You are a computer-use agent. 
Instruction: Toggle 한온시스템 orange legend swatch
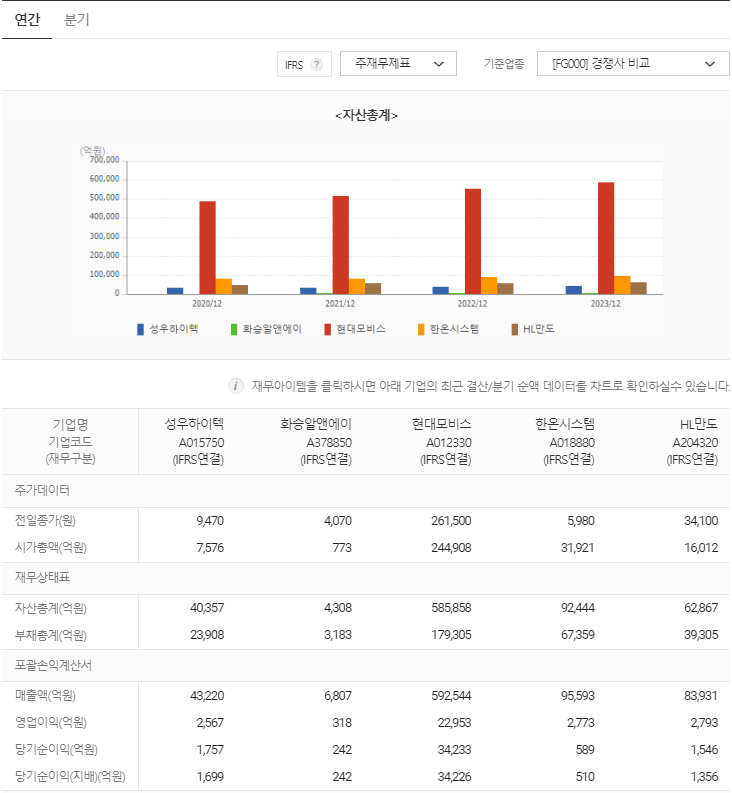pyautogui.click(x=421, y=330)
